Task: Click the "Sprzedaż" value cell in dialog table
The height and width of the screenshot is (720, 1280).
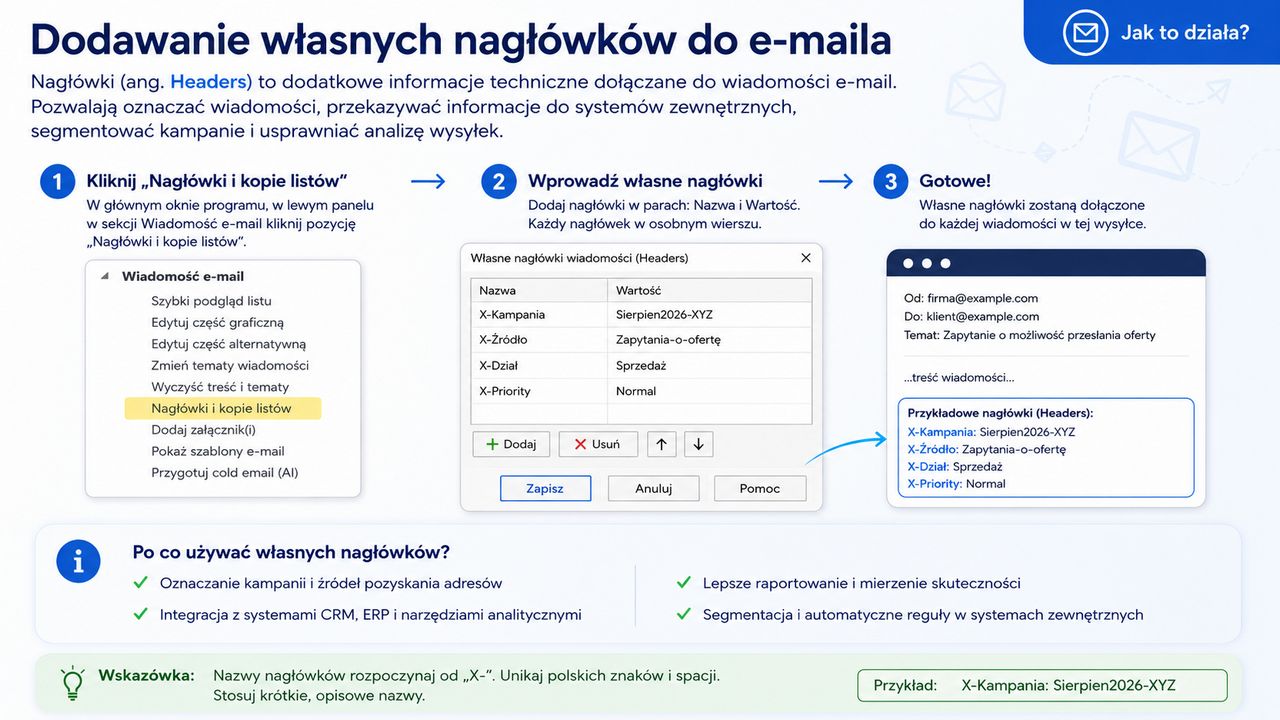Action: [x=710, y=366]
